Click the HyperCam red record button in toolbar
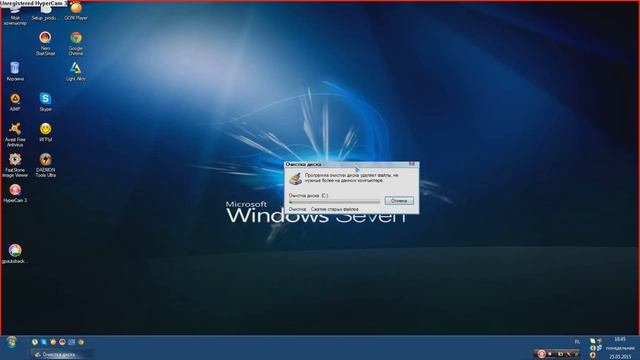This screenshot has width=640, height=360. [542, 354]
